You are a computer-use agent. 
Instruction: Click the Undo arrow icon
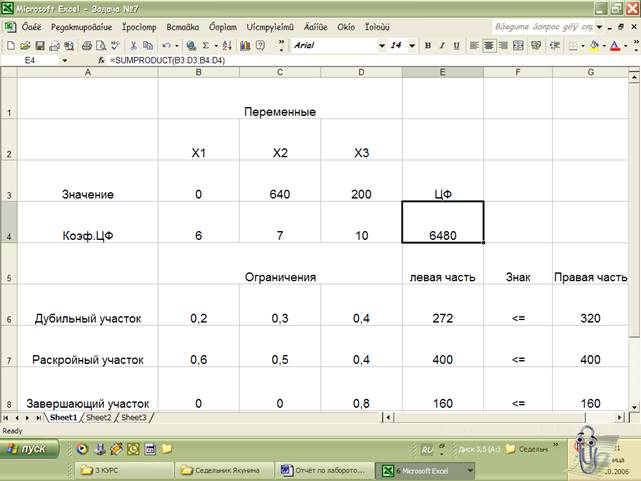click(165, 45)
